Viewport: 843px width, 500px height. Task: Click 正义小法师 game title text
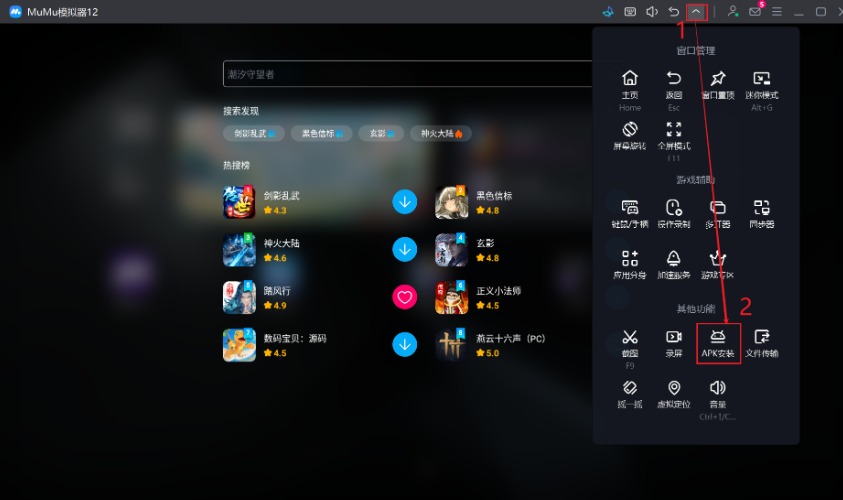[498, 291]
